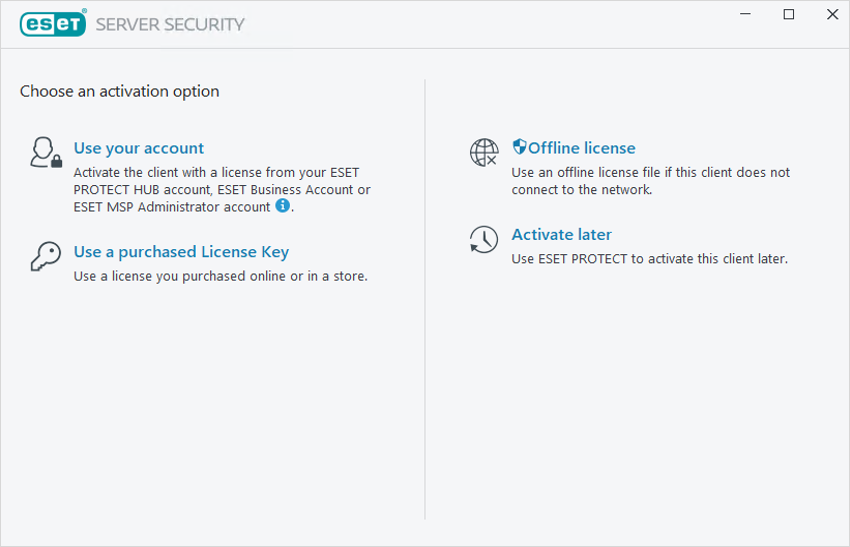
Task: Open the info icon after MSP Administrator account
Action: click(x=283, y=206)
